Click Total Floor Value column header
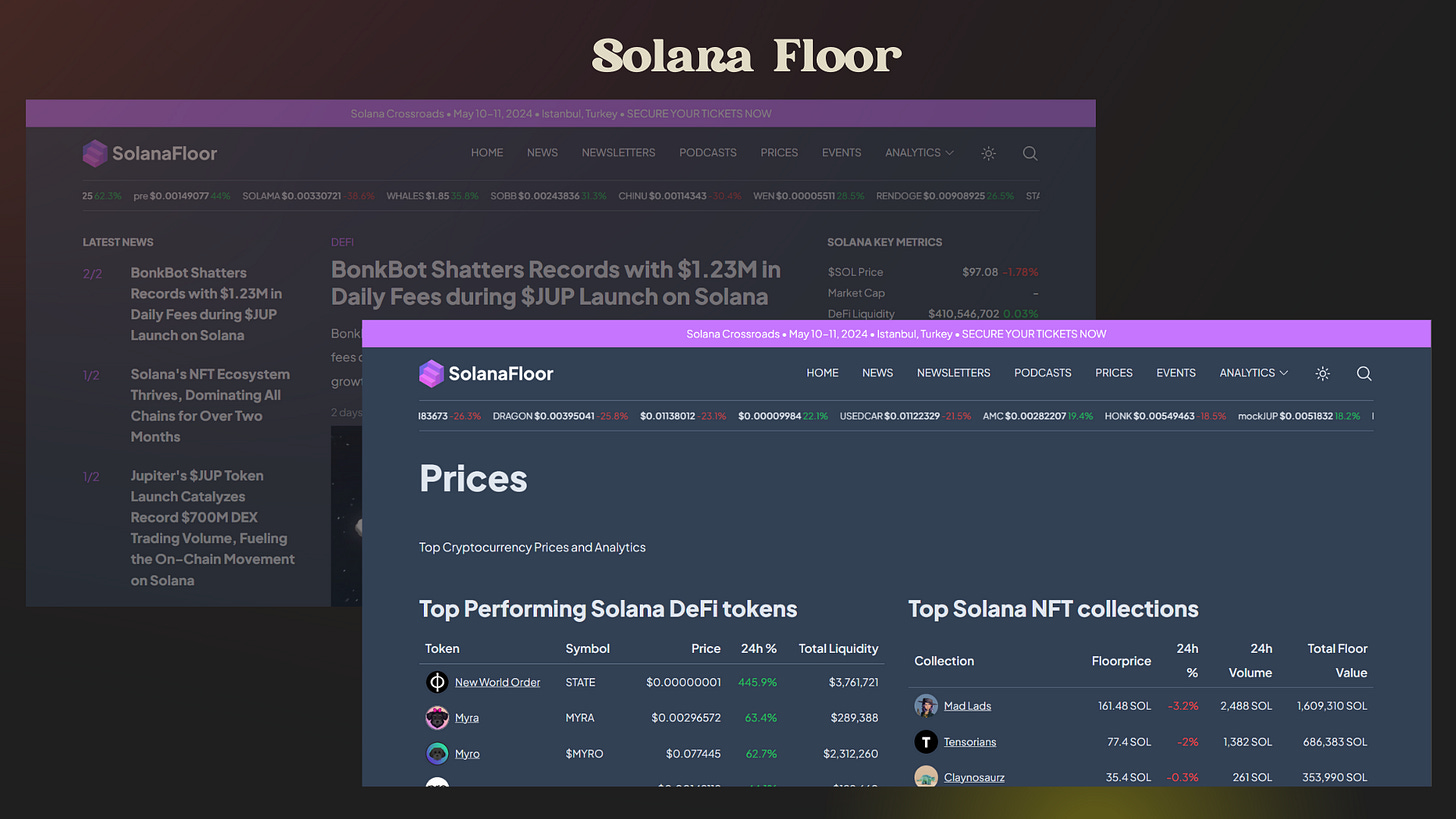This screenshot has height=819, width=1456. coord(1337,661)
